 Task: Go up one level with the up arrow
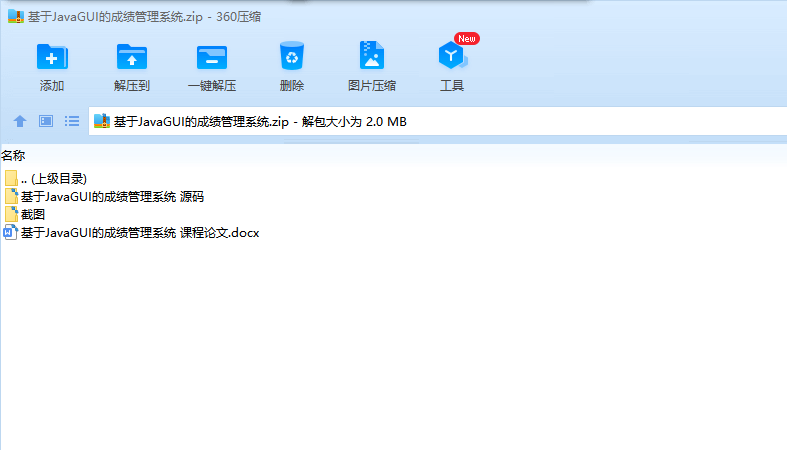tap(20, 121)
